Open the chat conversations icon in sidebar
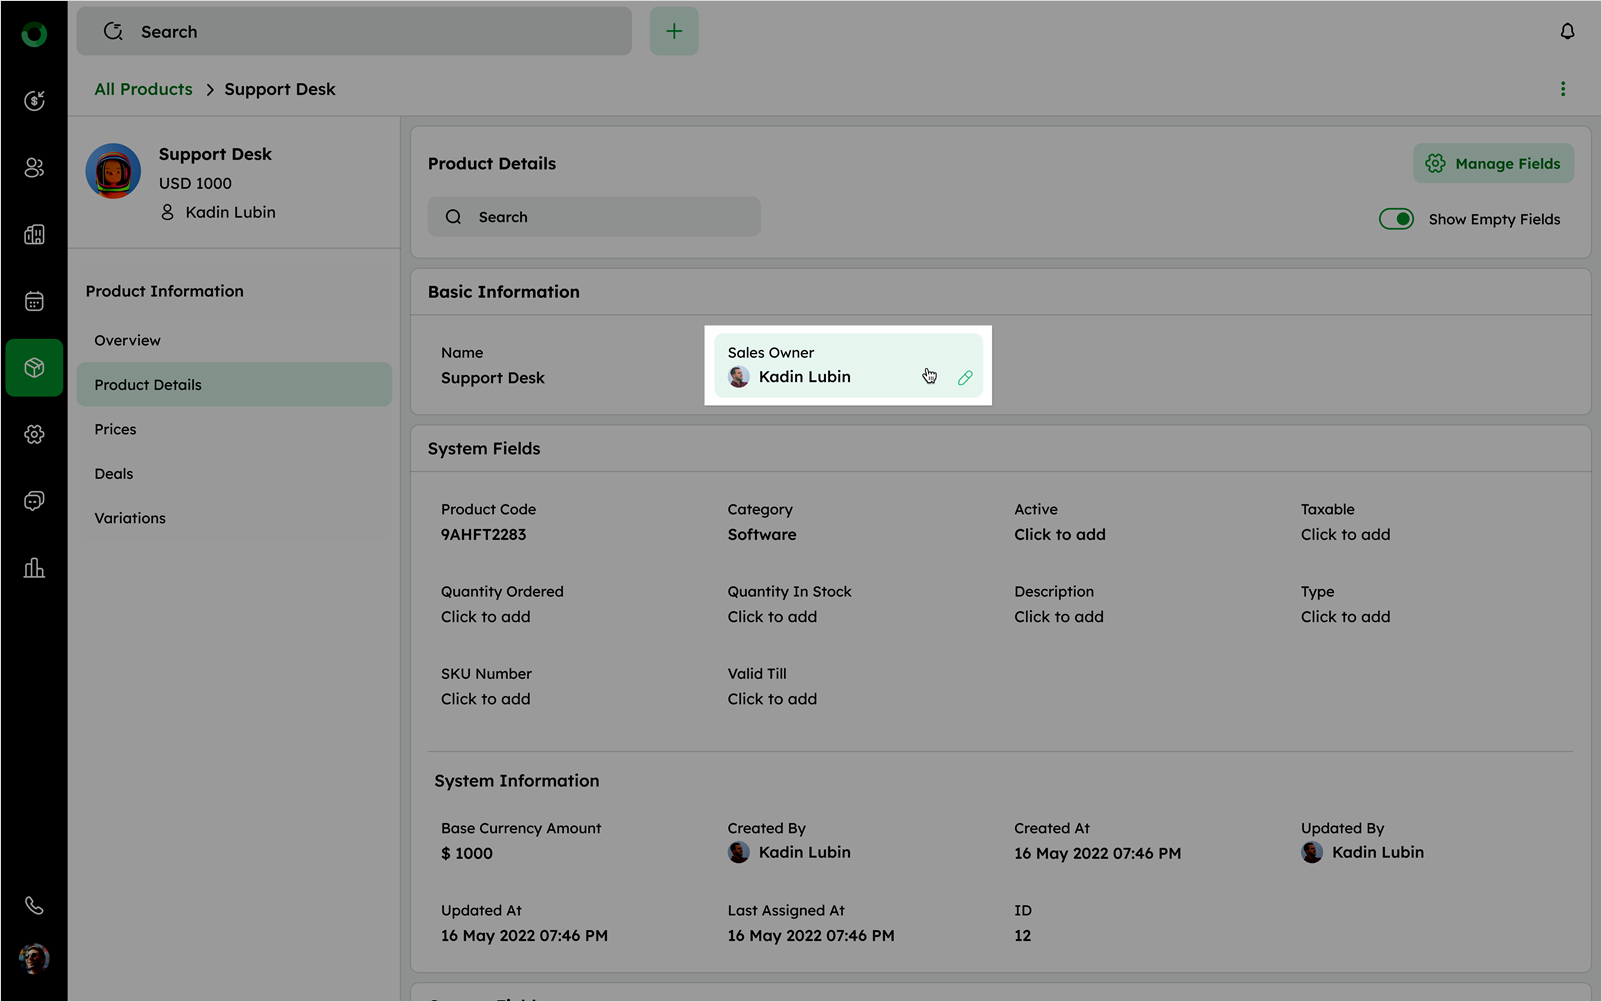 tap(34, 501)
